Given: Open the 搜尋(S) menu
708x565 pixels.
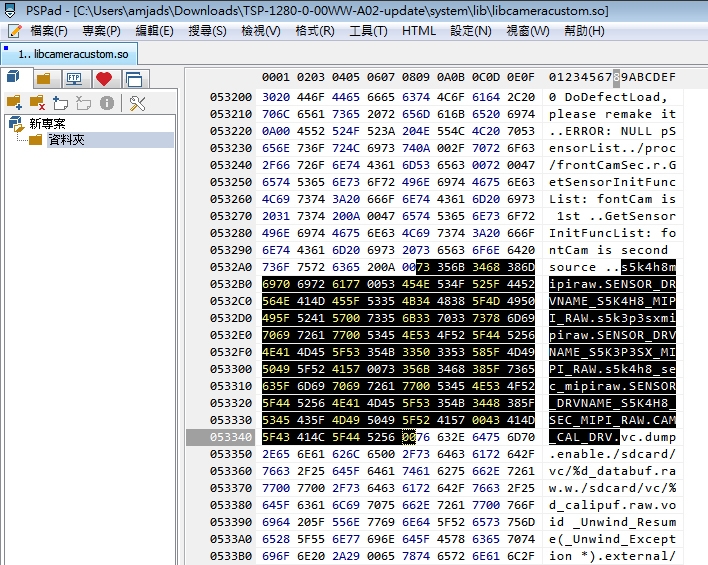Looking at the screenshot, I should click(x=207, y=31).
